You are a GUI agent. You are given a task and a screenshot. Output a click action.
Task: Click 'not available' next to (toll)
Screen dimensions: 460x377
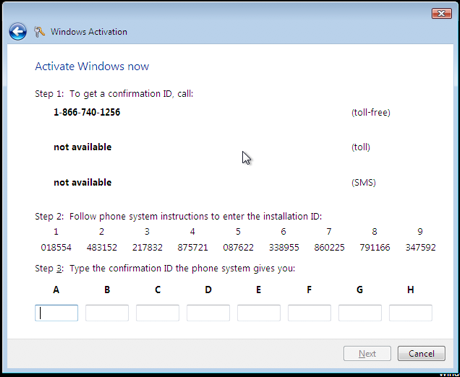[x=83, y=147]
